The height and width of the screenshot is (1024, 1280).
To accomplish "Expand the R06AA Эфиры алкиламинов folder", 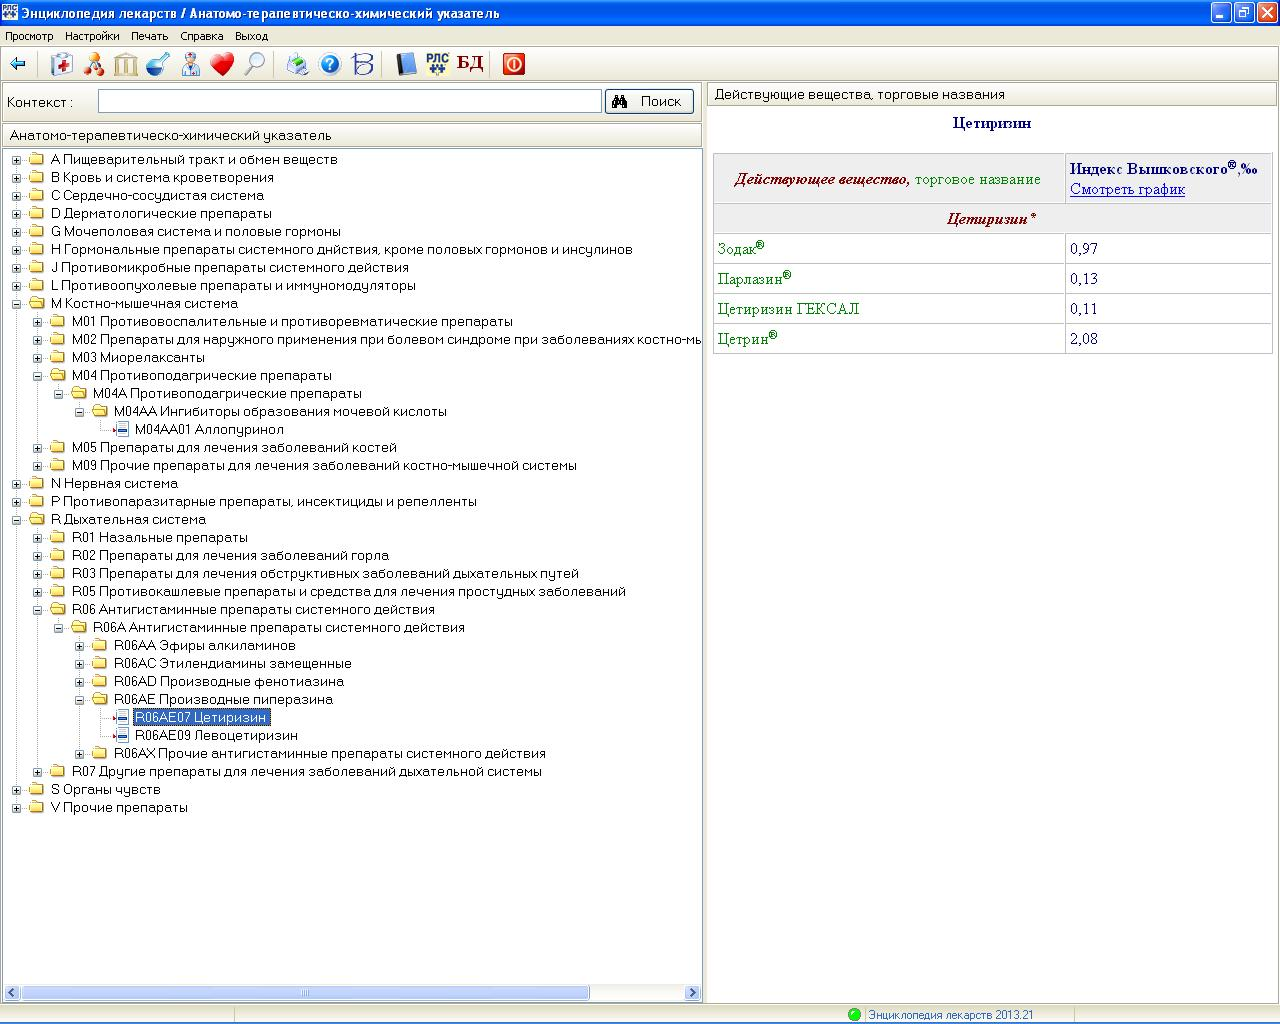I will click(80, 646).
